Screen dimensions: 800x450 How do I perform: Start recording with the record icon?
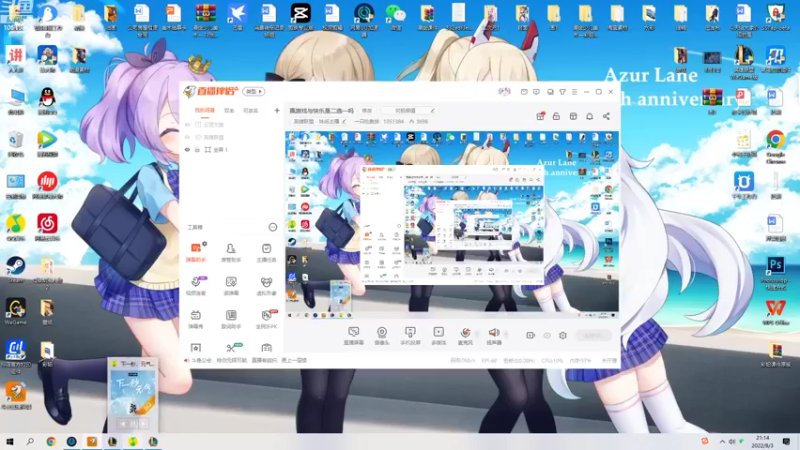click(x=531, y=335)
